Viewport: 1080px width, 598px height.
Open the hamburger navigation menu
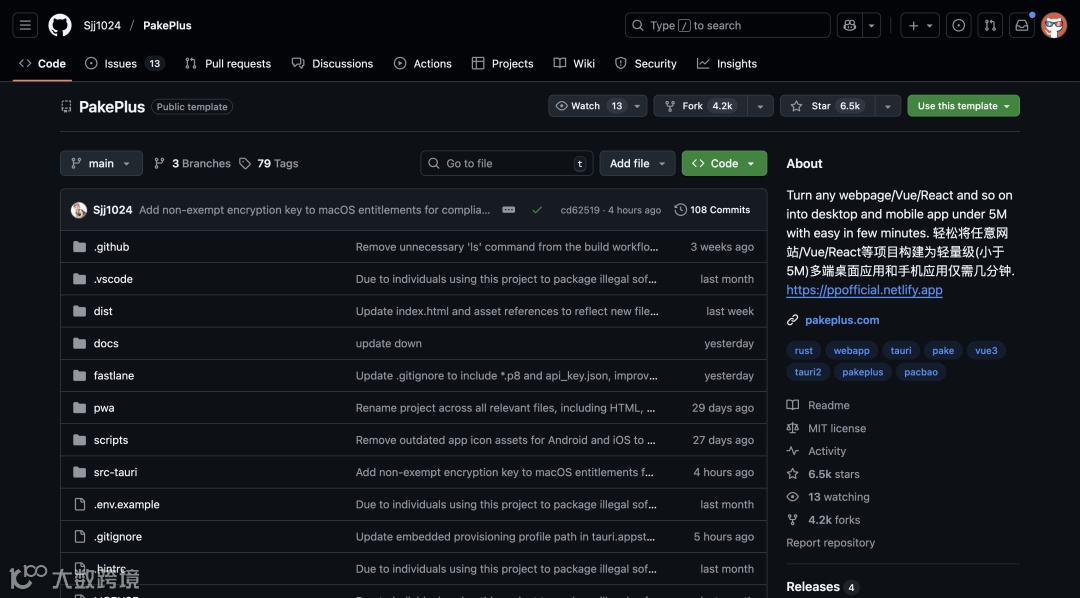[25, 25]
